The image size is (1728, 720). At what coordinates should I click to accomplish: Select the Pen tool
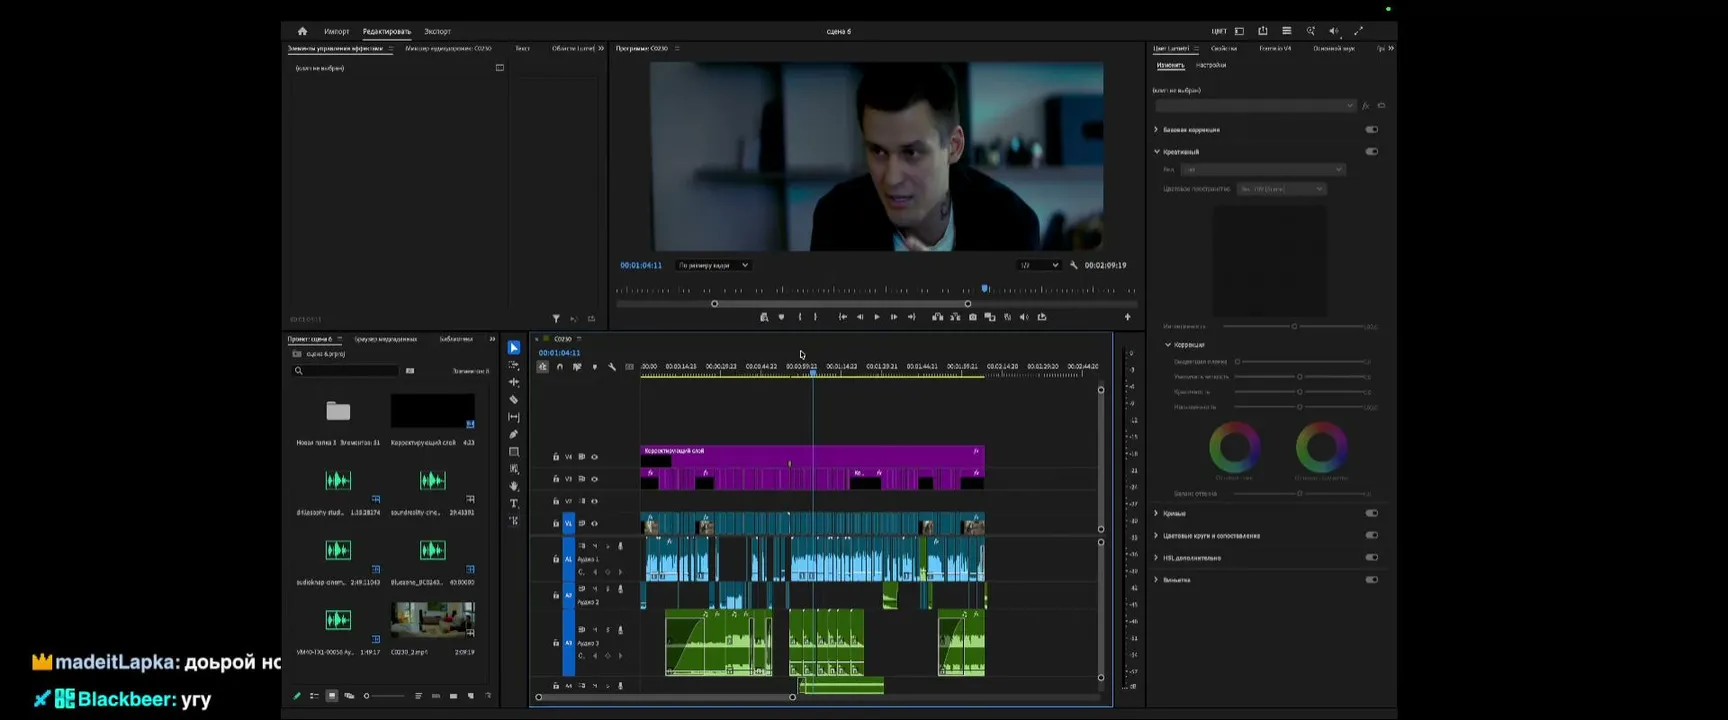pyautogui.click(x=514, y=434)
